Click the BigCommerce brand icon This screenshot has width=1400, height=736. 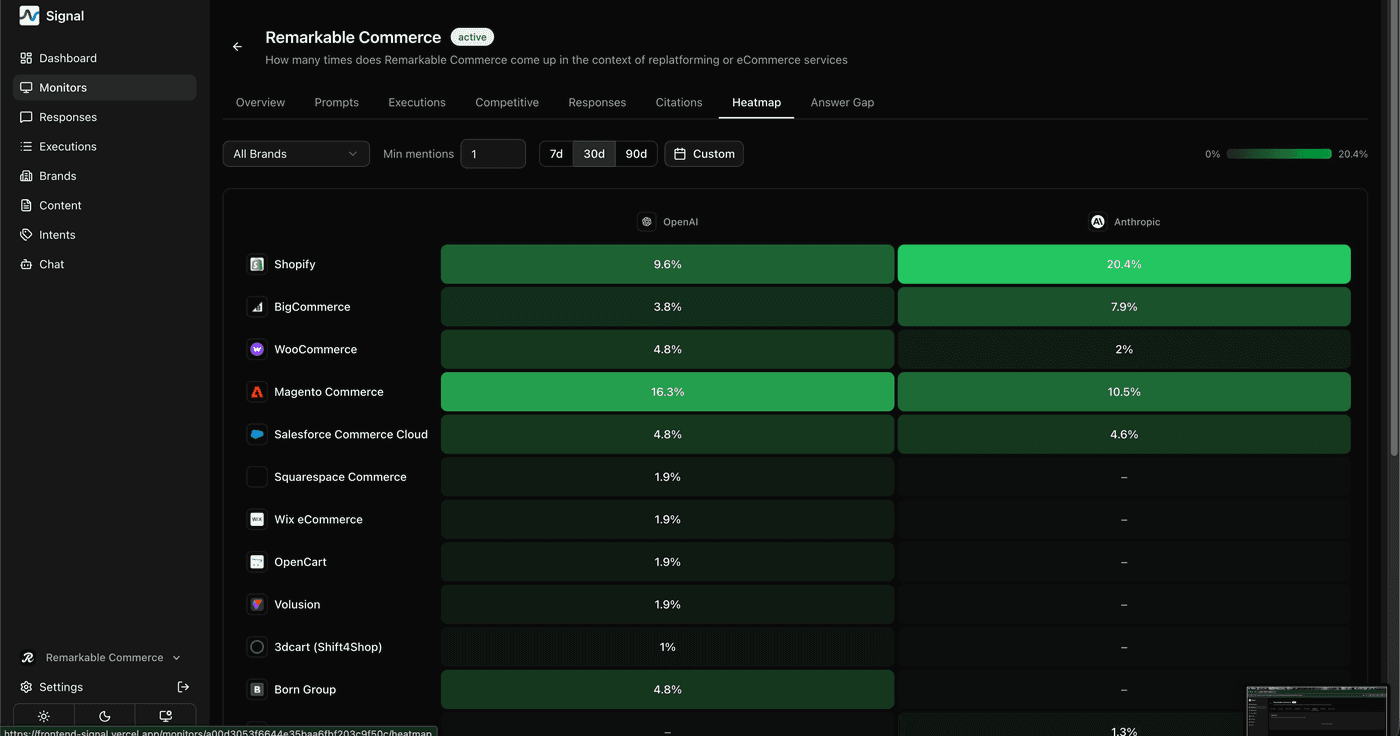[x=257, y=307]
